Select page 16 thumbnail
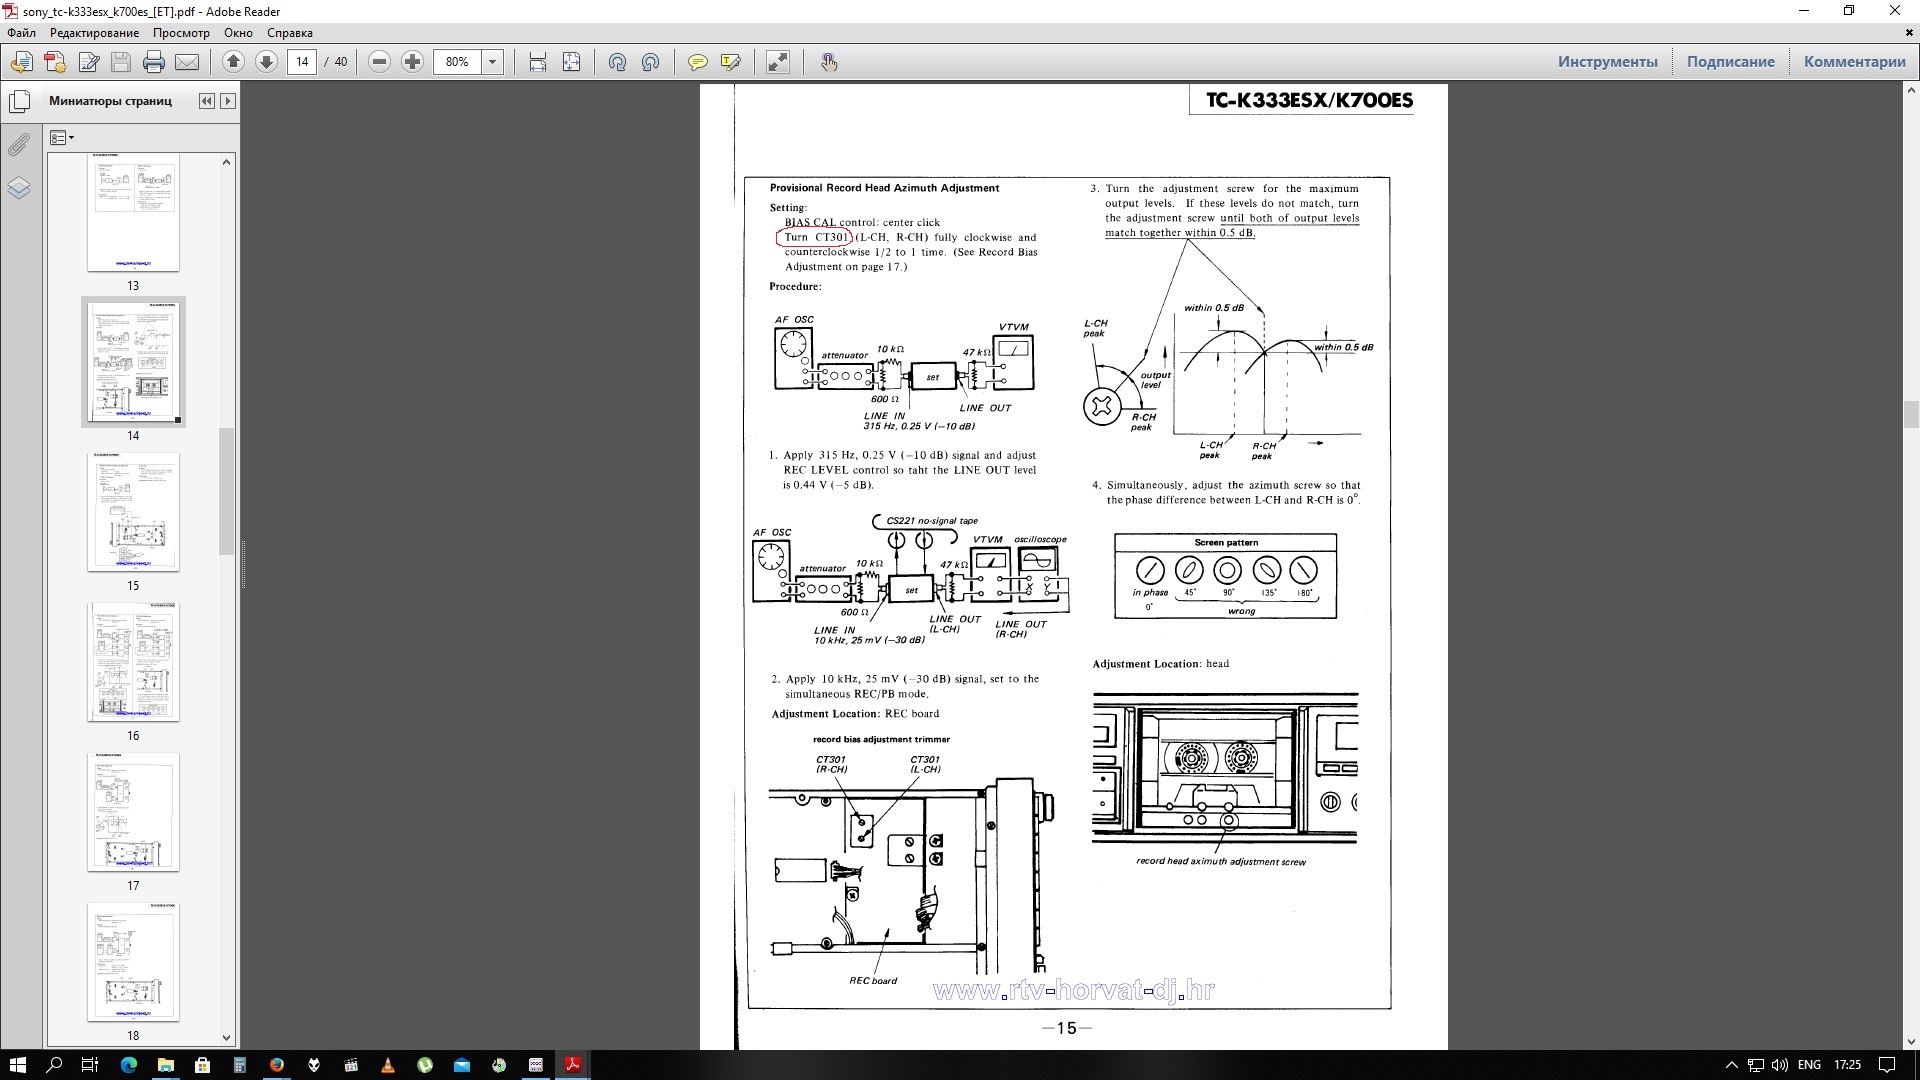The height and width of the screenshot is (1080, 1920). (x=133, y=662)
